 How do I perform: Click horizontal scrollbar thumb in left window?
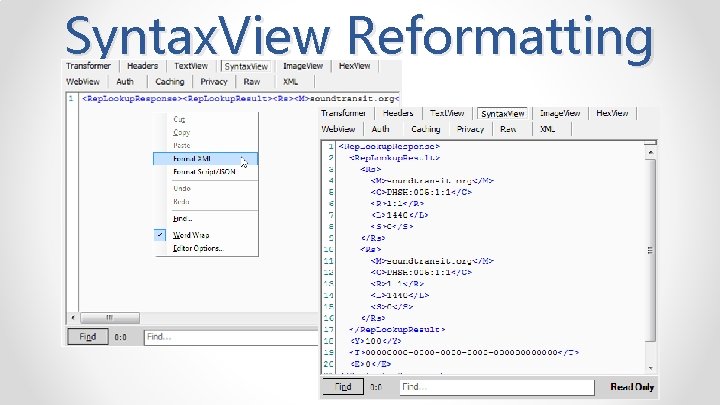110,317
